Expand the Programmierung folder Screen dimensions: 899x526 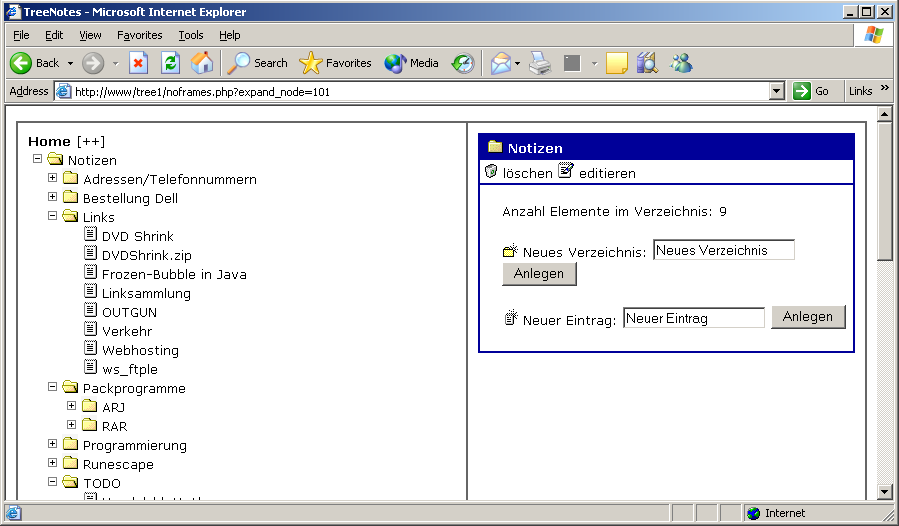click(53, 443)
